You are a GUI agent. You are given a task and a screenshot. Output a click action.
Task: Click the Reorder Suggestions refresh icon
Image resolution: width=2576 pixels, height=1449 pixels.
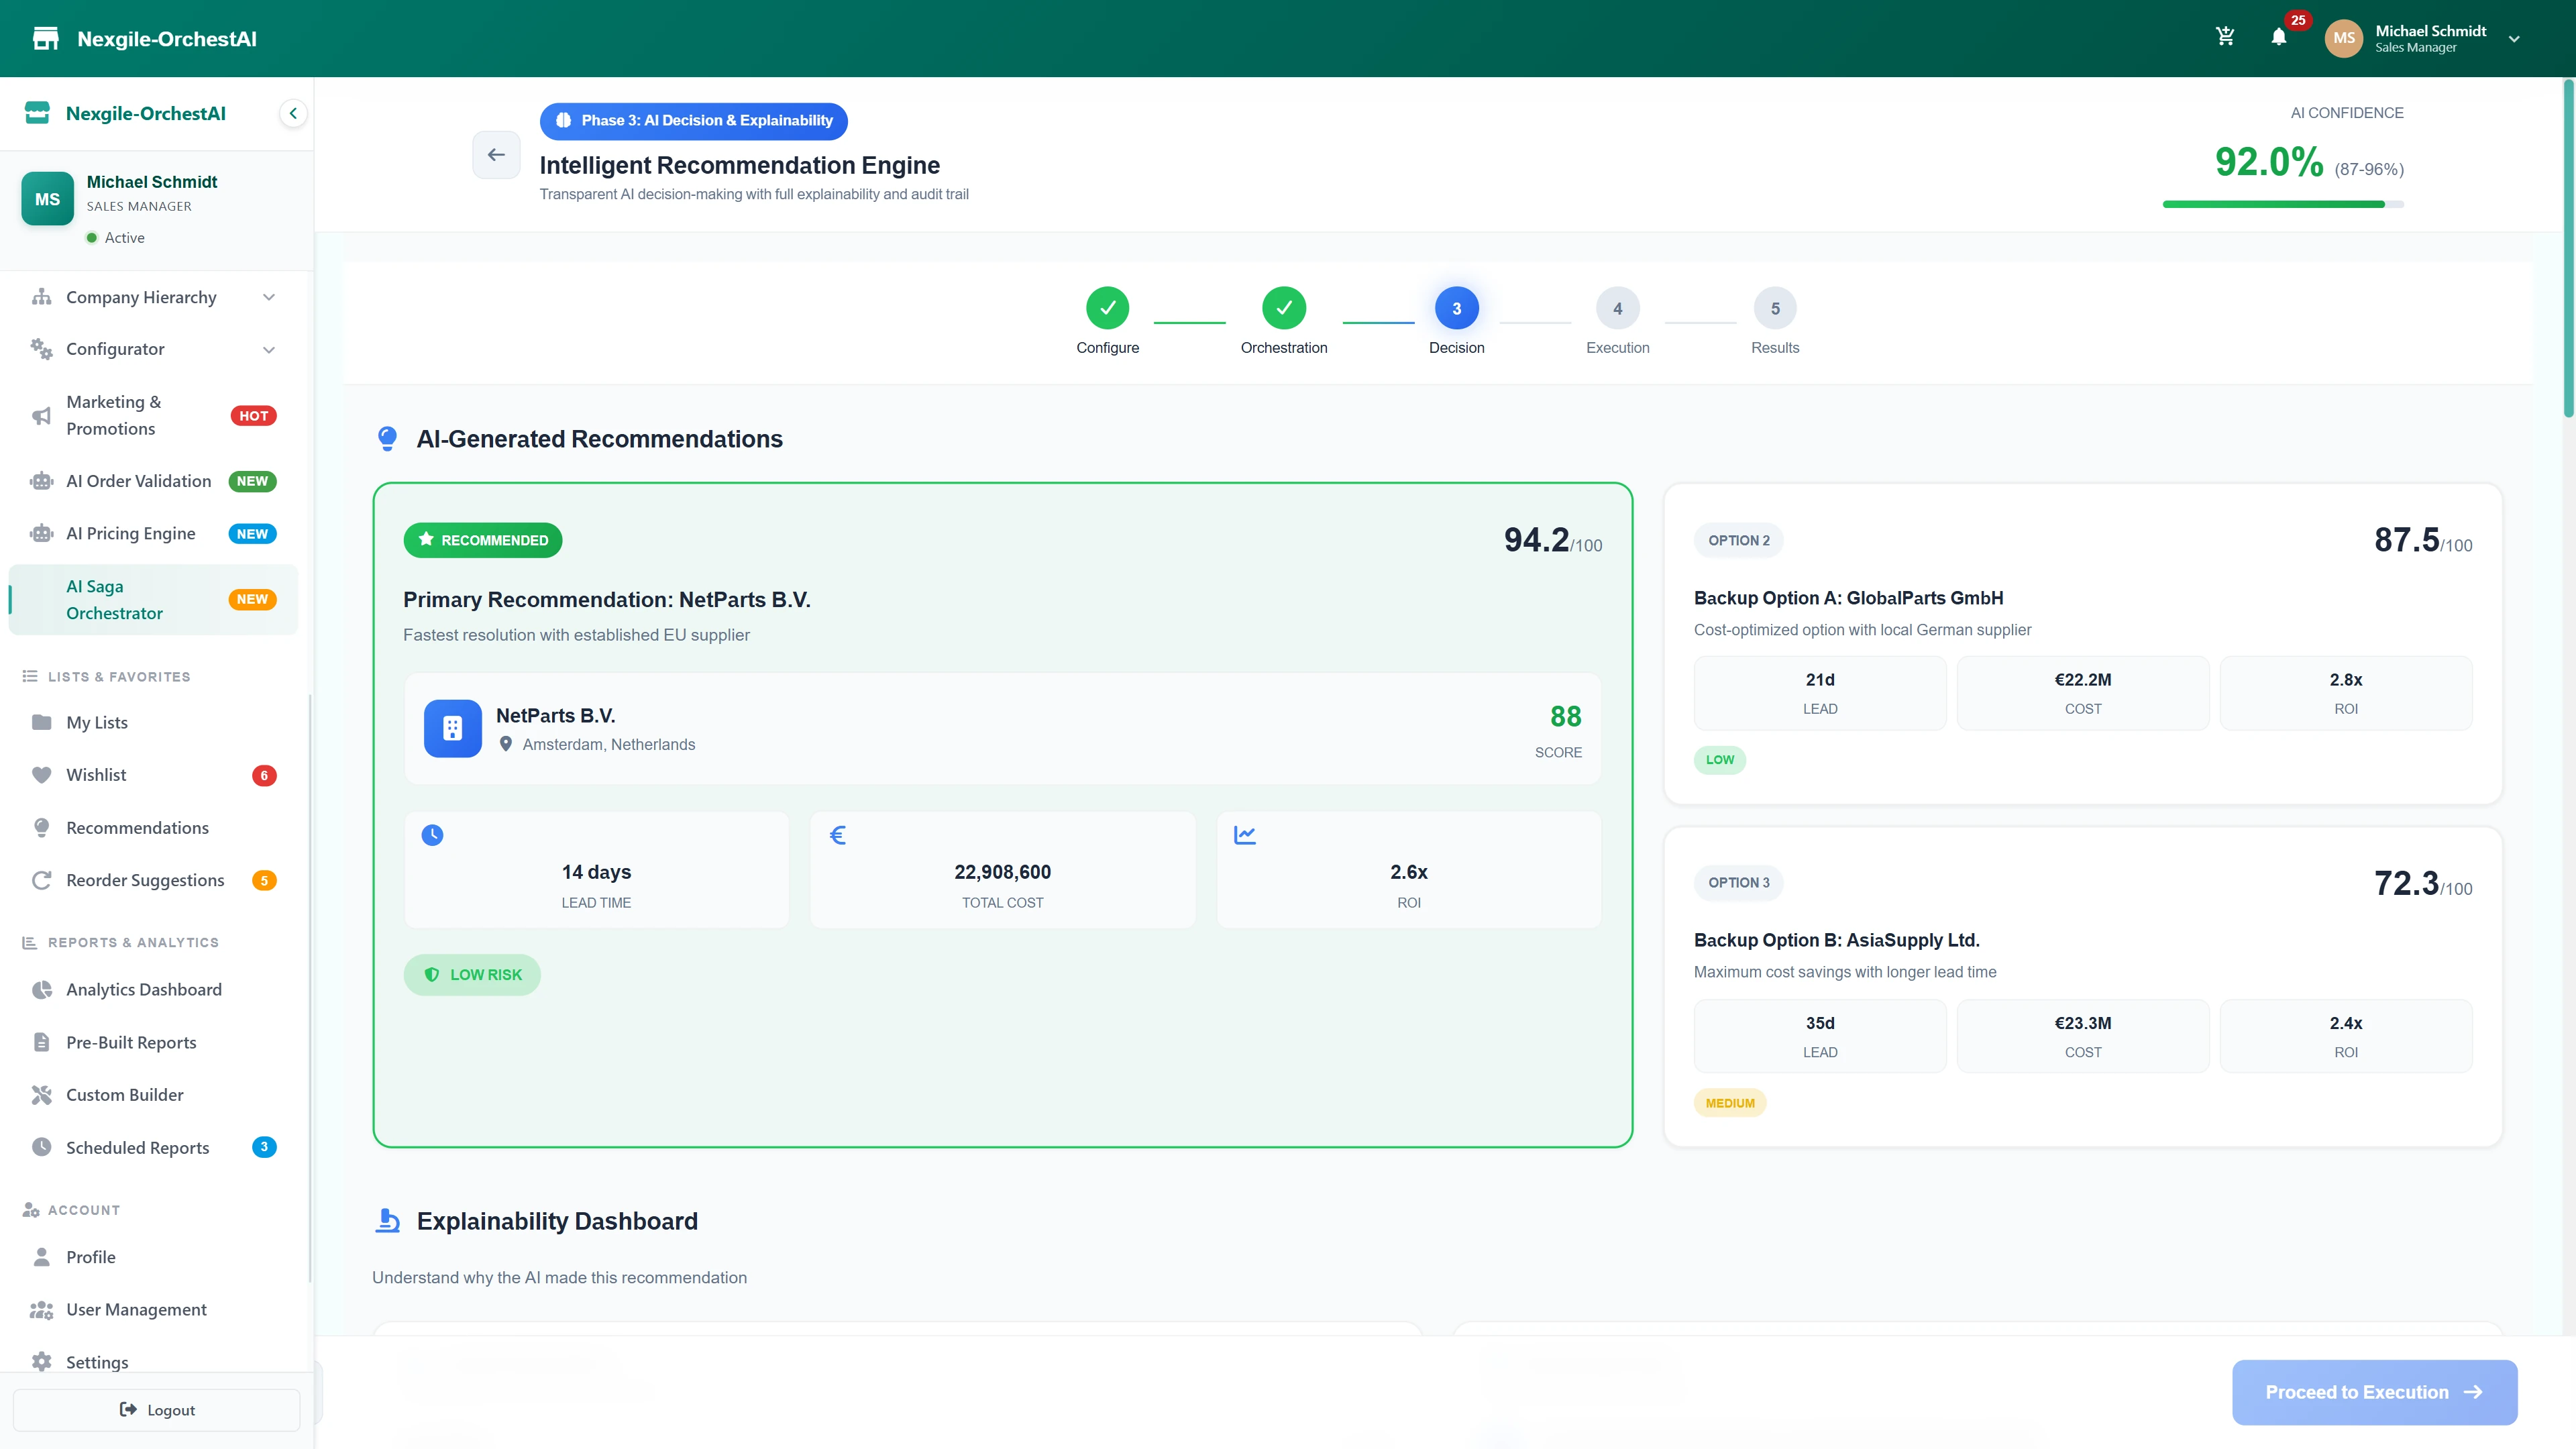click(41, 880)
